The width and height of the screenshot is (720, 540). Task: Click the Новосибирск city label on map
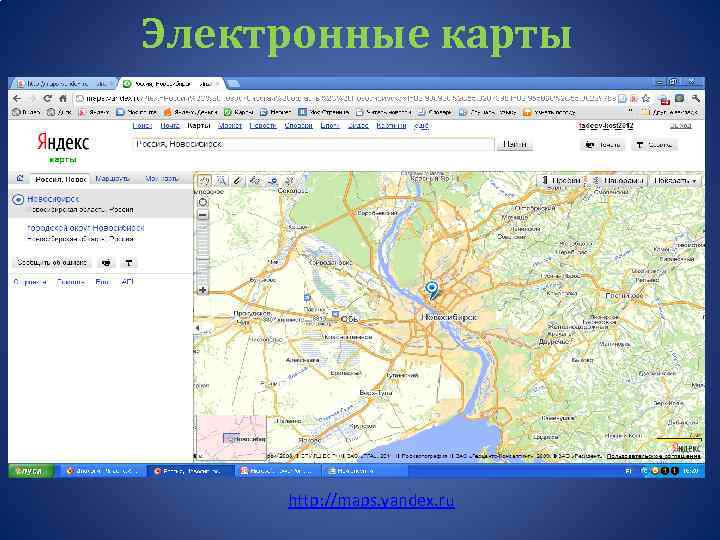tap(450, 317)
